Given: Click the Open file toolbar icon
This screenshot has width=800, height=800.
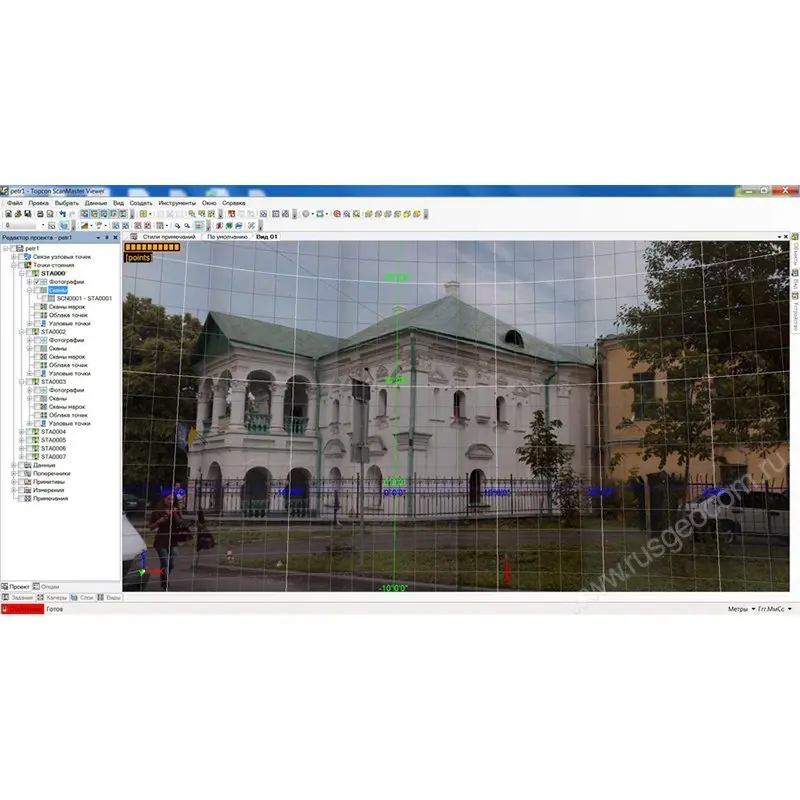Looking at the screenshot, I should click(18, 213).
